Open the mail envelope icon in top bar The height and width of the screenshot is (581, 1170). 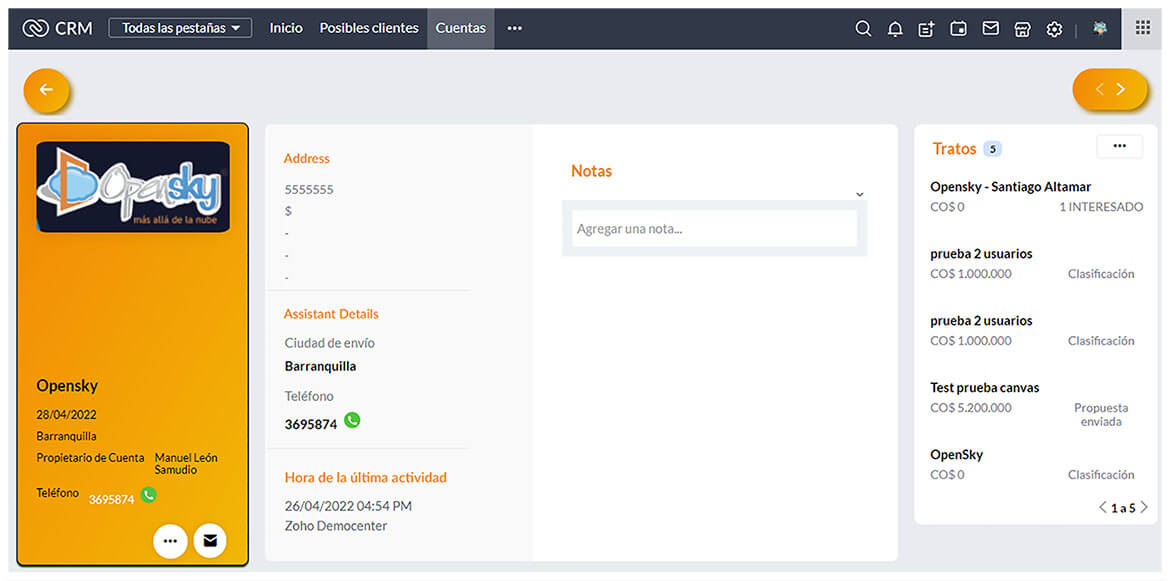pyautogui.click(x=990, y=28)
